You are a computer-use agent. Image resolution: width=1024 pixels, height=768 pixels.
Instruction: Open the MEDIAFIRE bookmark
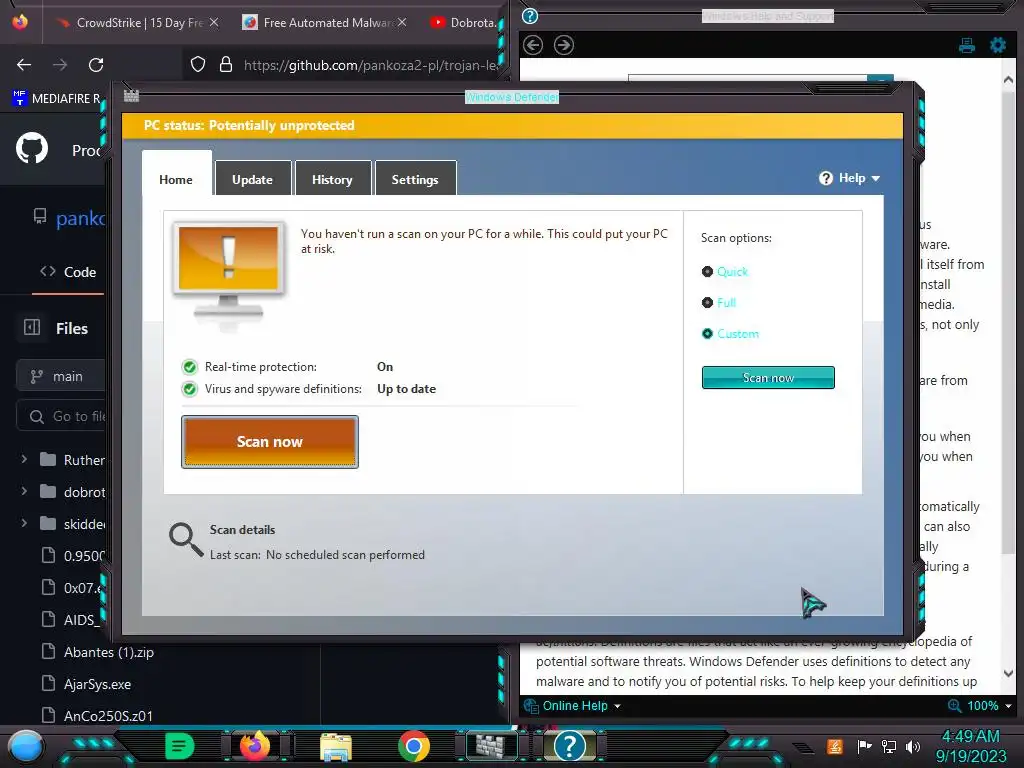[x=57, y=99]
